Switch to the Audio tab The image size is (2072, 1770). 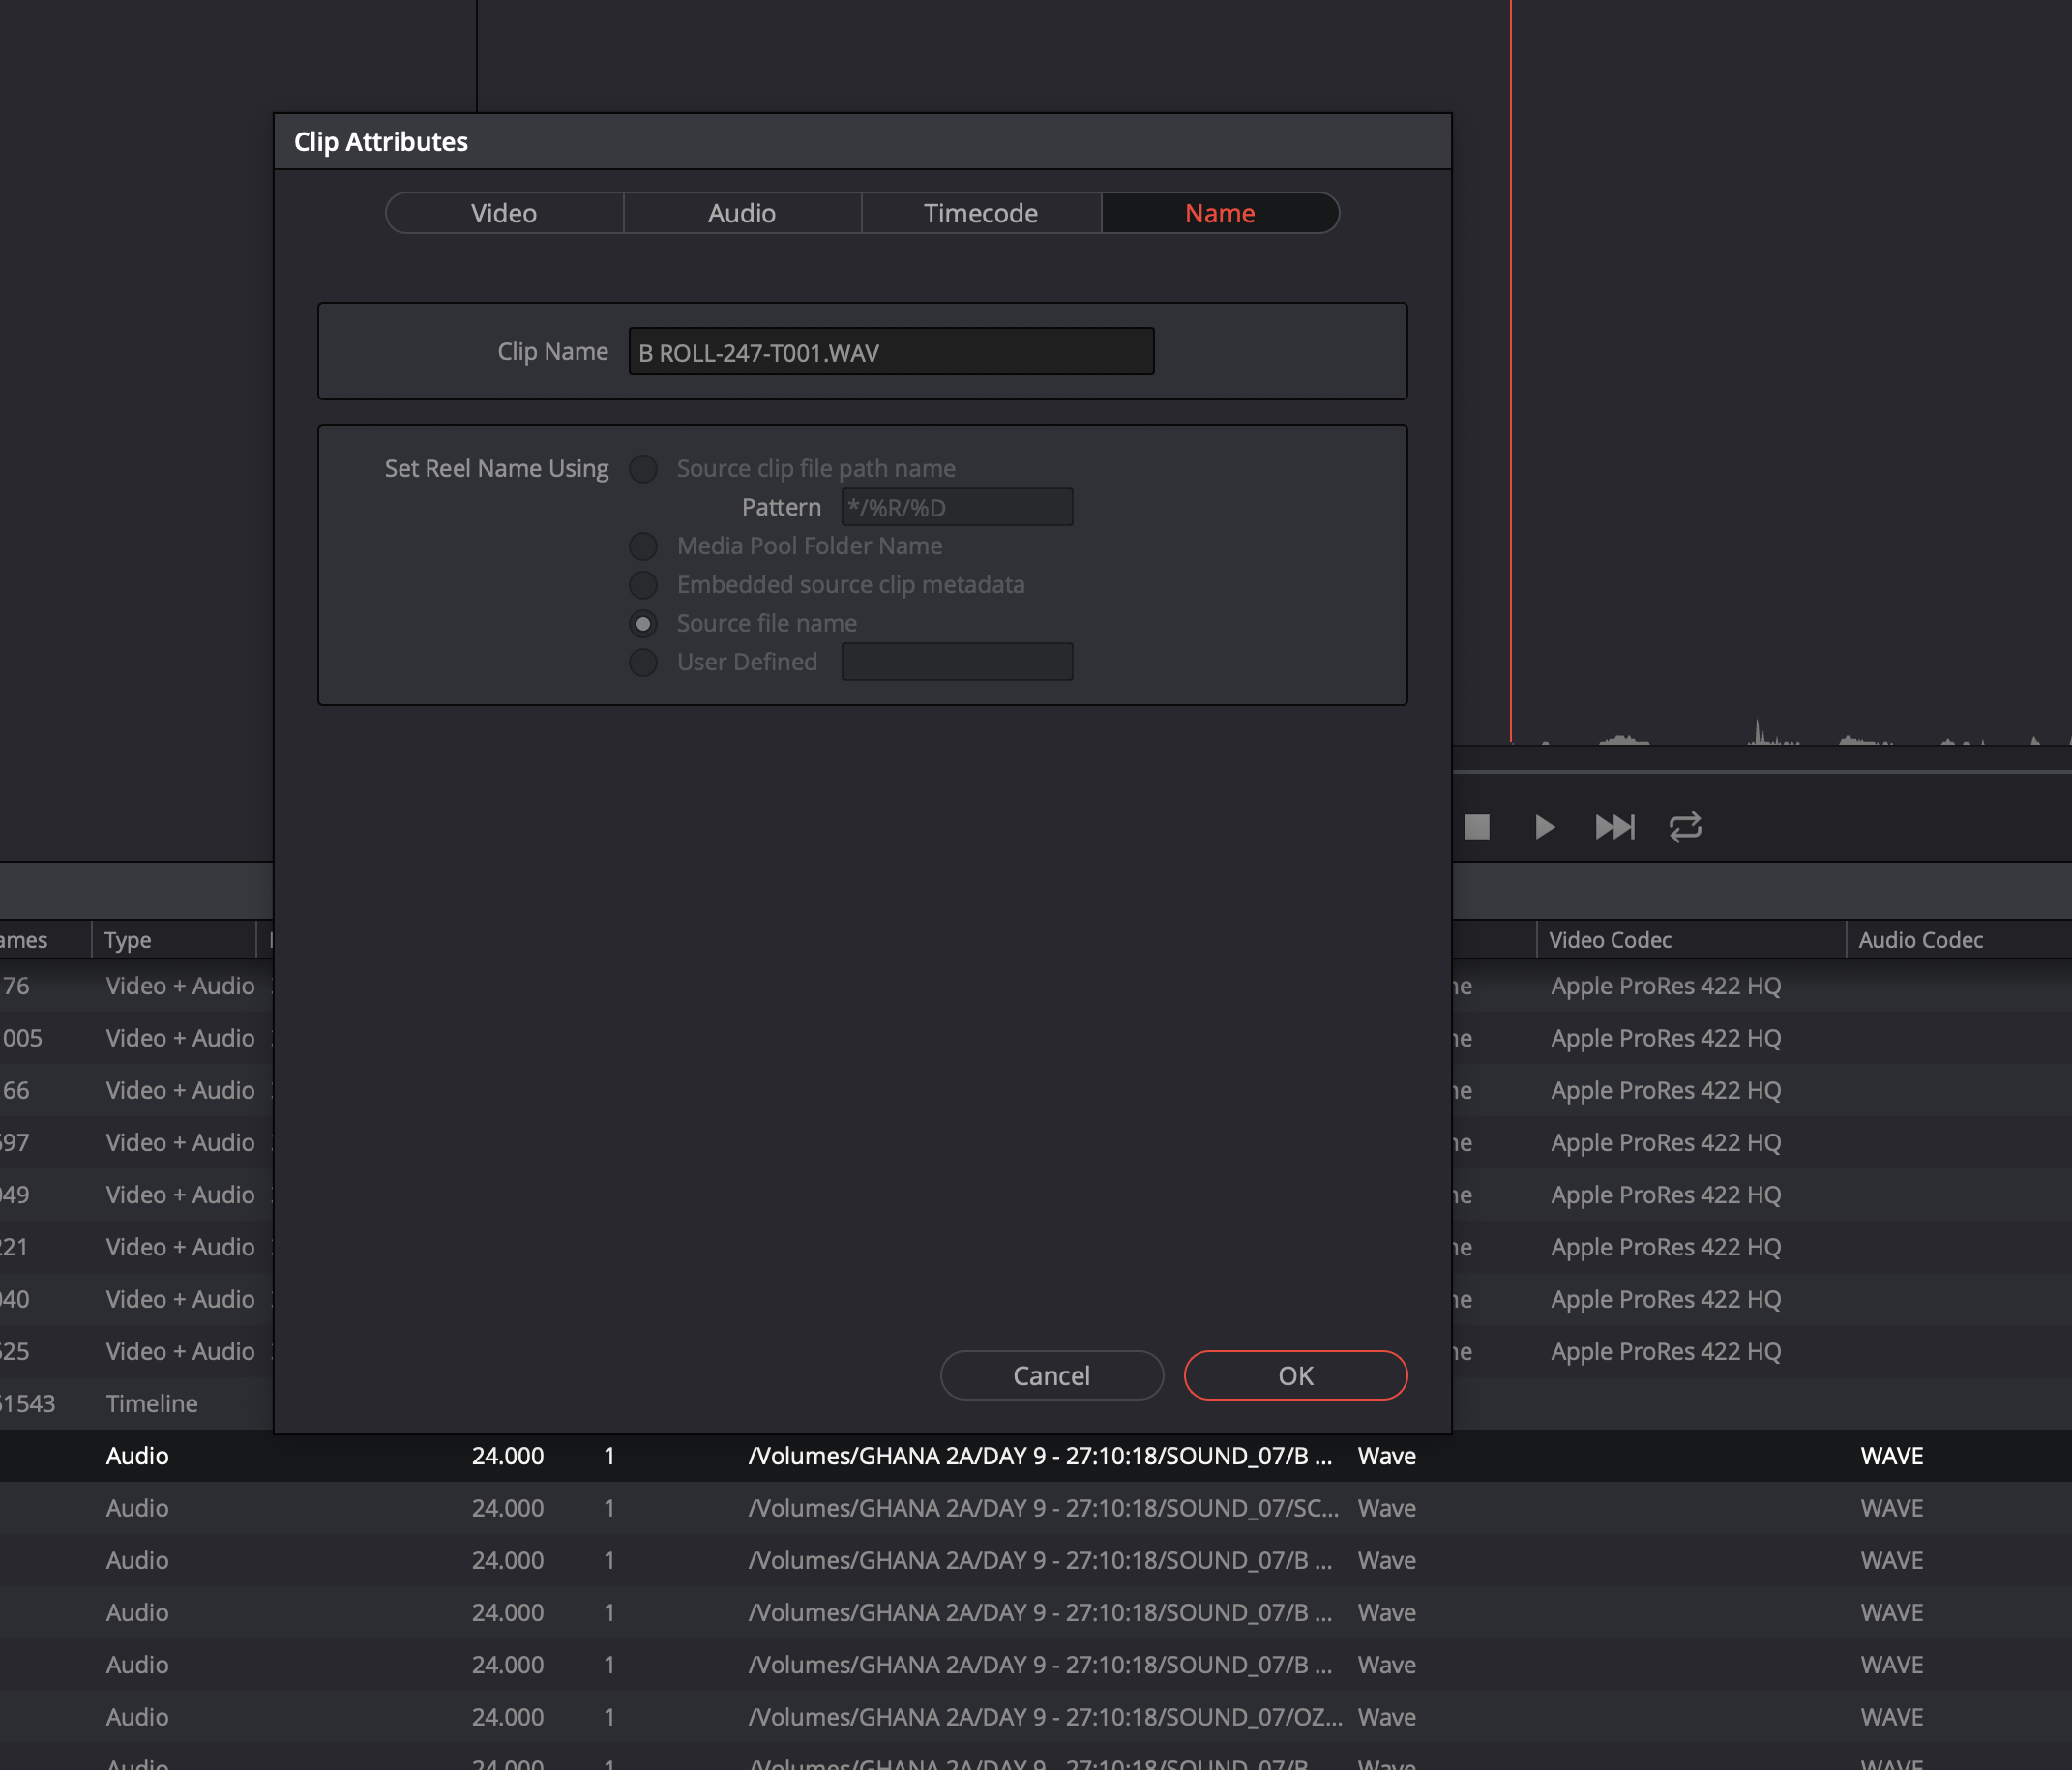[742, 213]
